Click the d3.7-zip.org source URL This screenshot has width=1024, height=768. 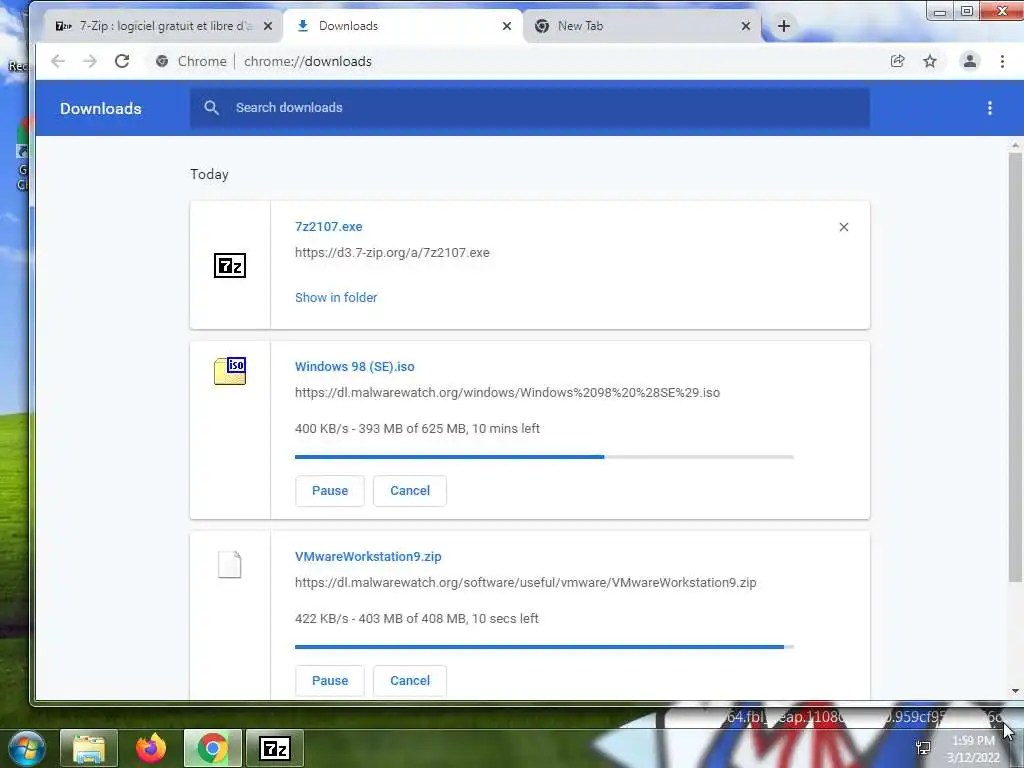pos(392,253)
